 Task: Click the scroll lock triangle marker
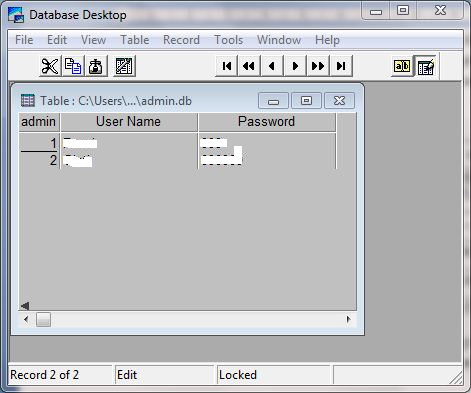[25, 306]
